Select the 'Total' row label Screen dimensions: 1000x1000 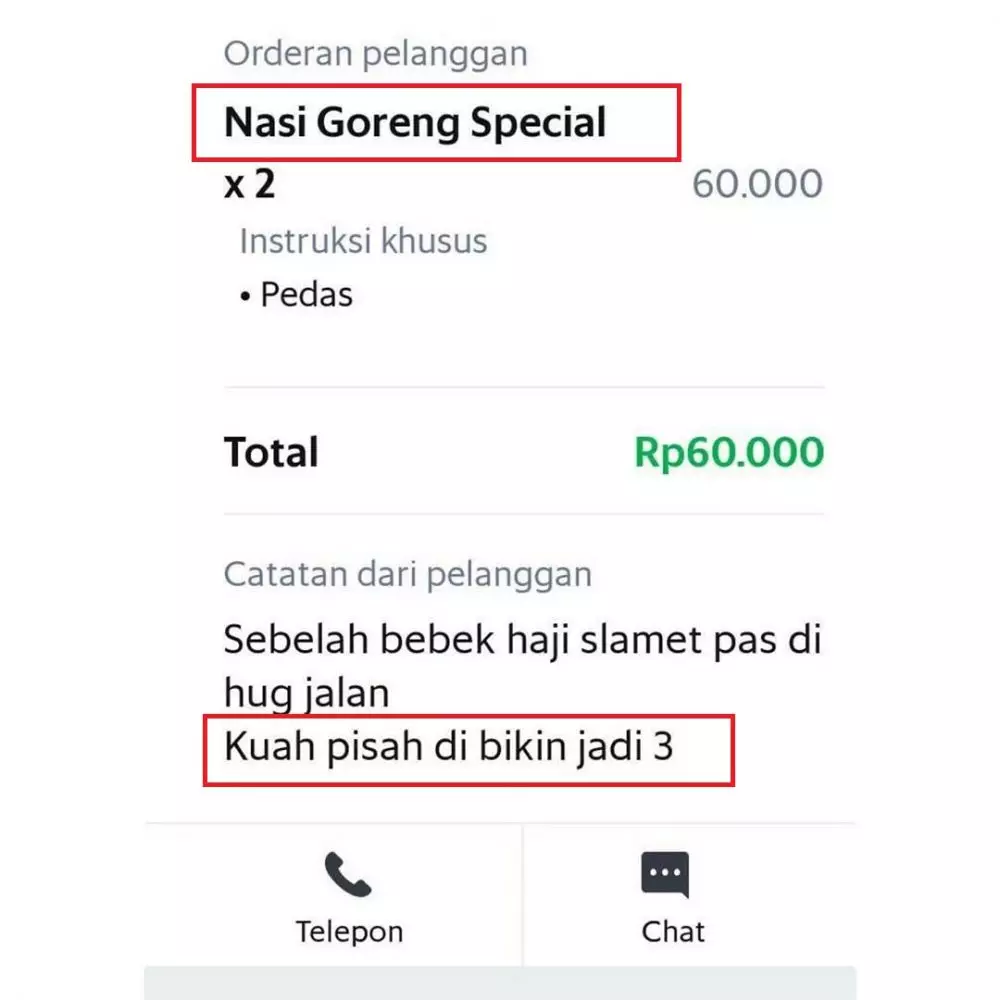[x=270, y=452]
